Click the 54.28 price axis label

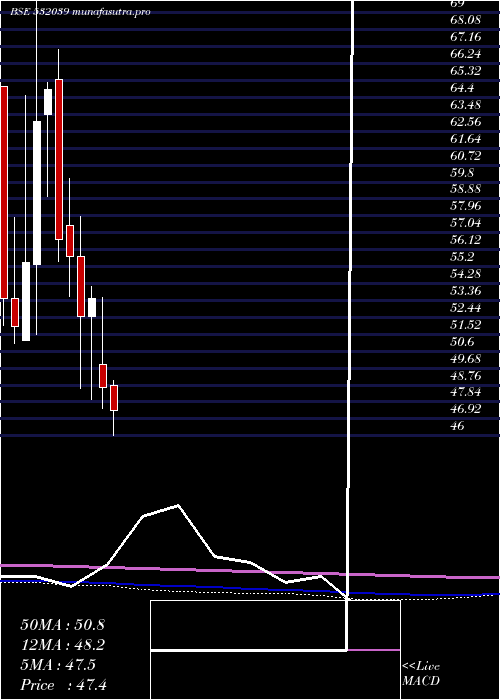coord(466,275)
